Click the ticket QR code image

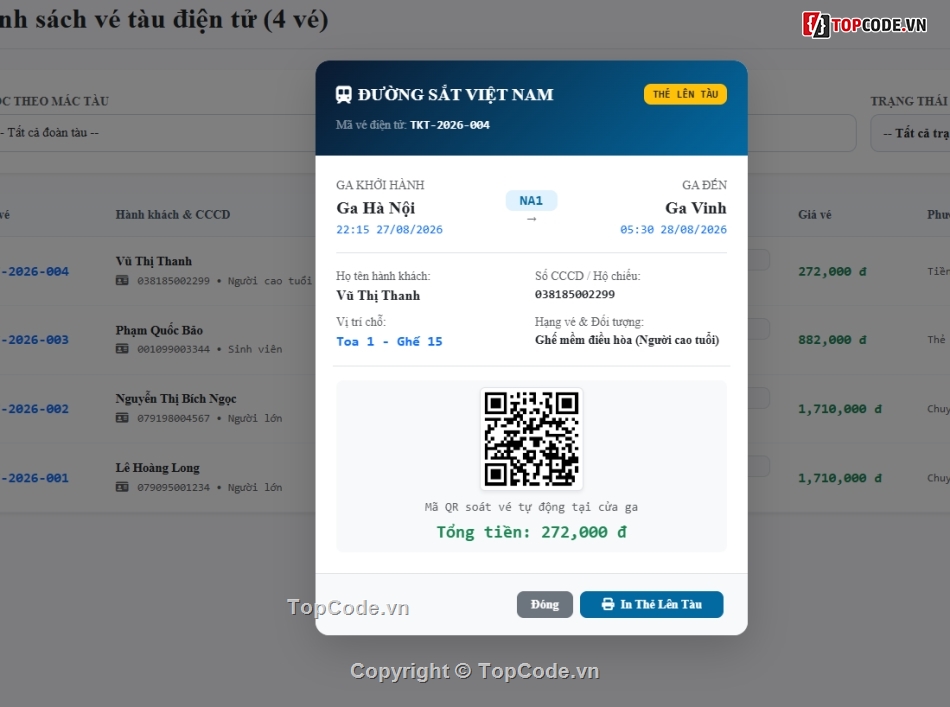tap(531, 439)
